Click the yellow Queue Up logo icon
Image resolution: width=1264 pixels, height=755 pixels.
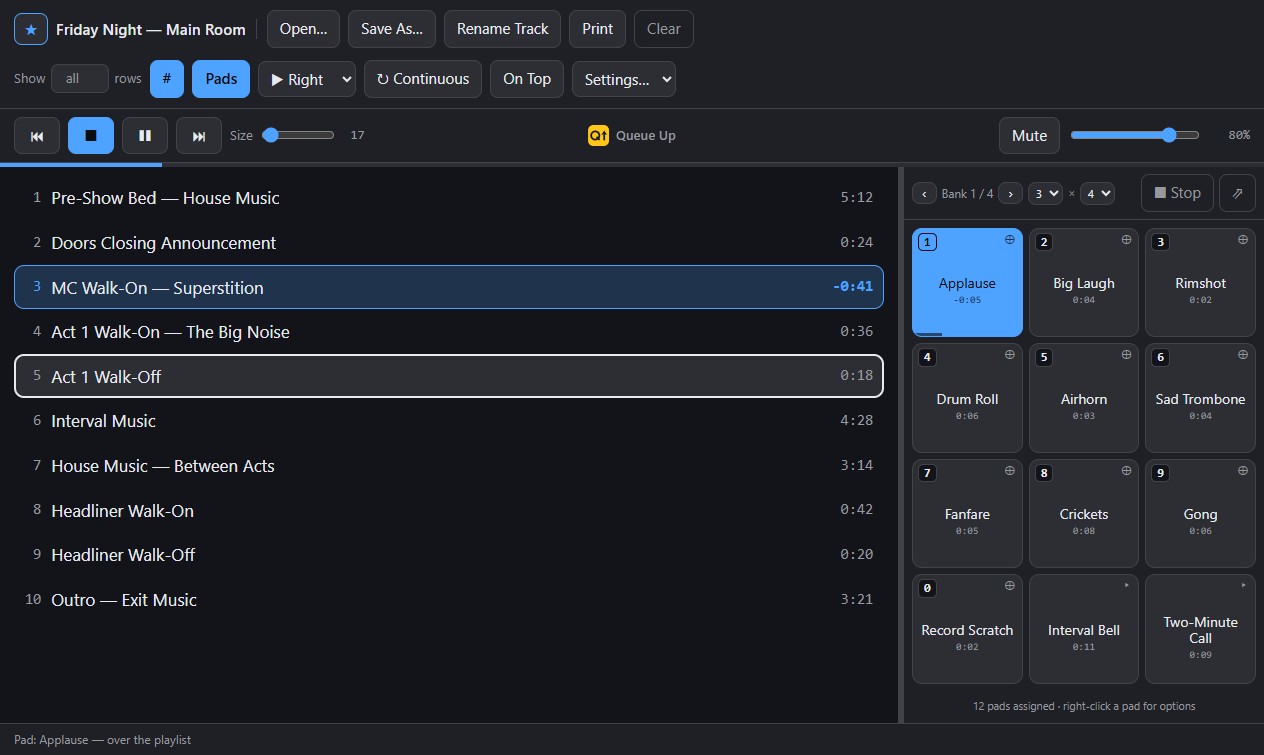pyautogui.click(x=598, y=136)
